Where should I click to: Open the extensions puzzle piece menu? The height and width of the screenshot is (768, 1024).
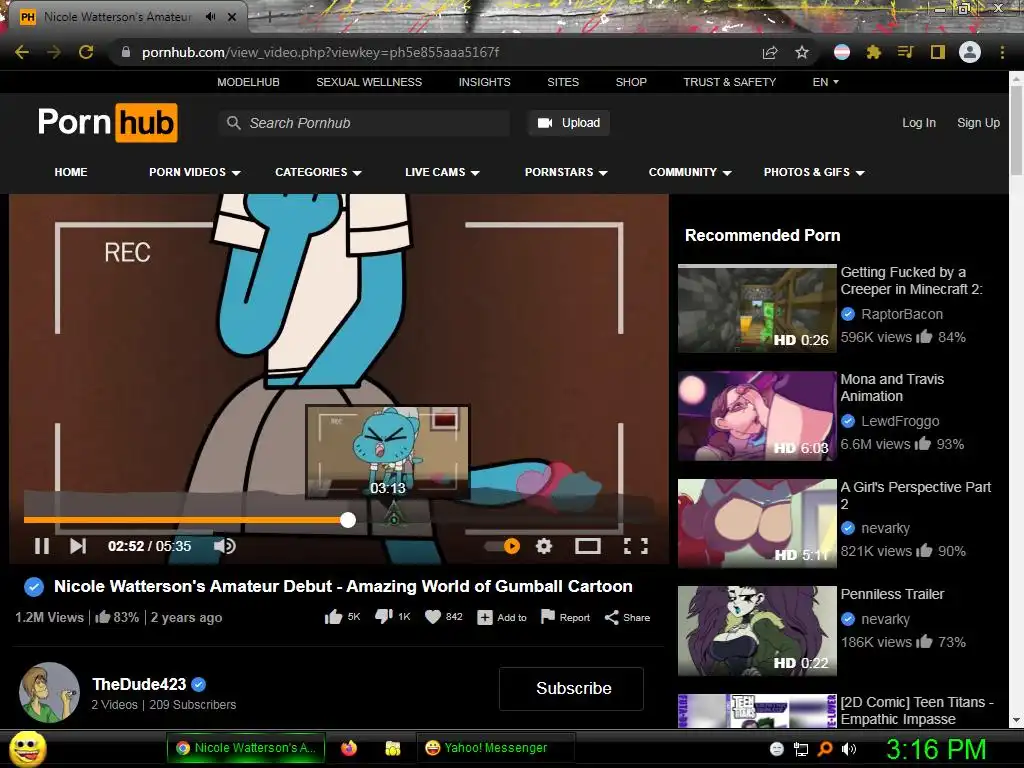click(x=873, y=52)
